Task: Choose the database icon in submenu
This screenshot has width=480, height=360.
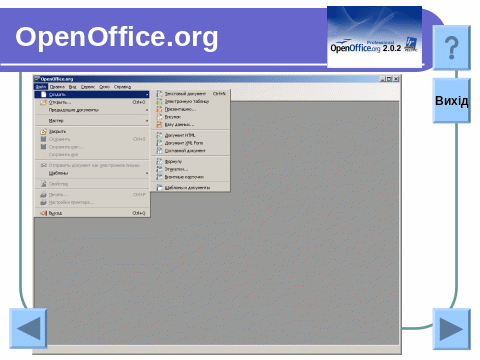Action: point(159,124)
